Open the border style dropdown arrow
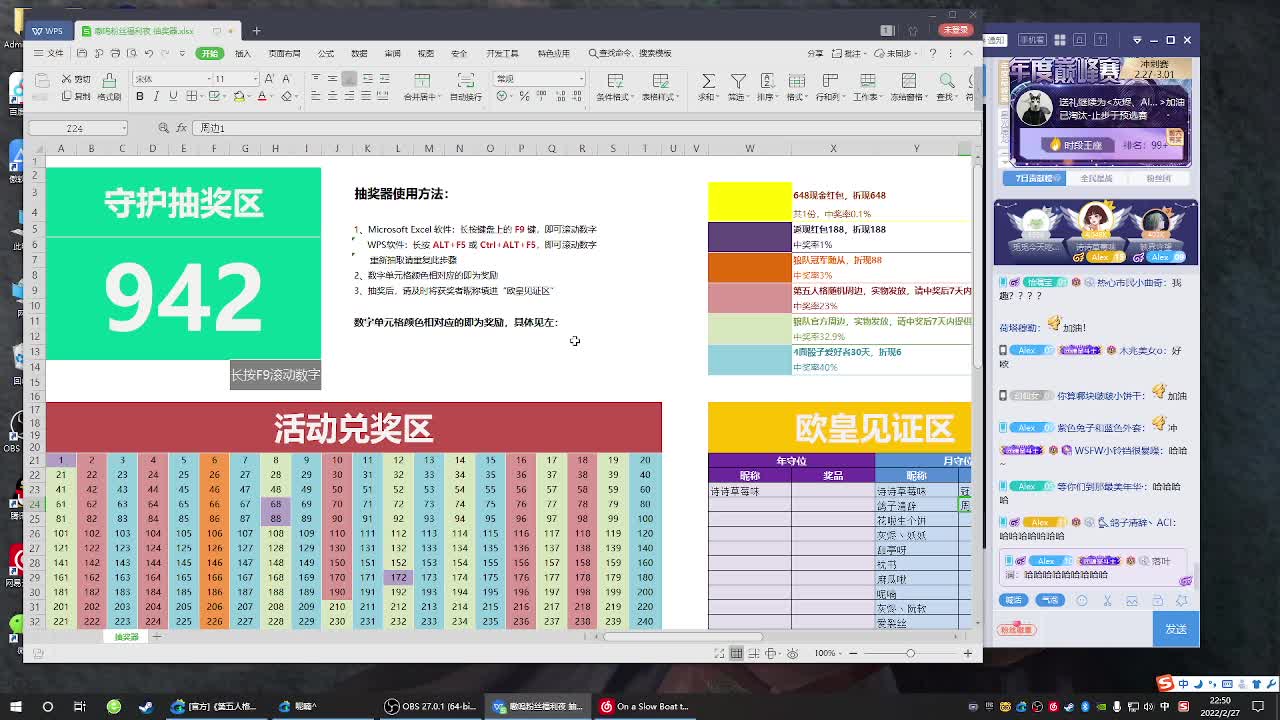This screenshot has width=1280, height=720. [201, 97]
